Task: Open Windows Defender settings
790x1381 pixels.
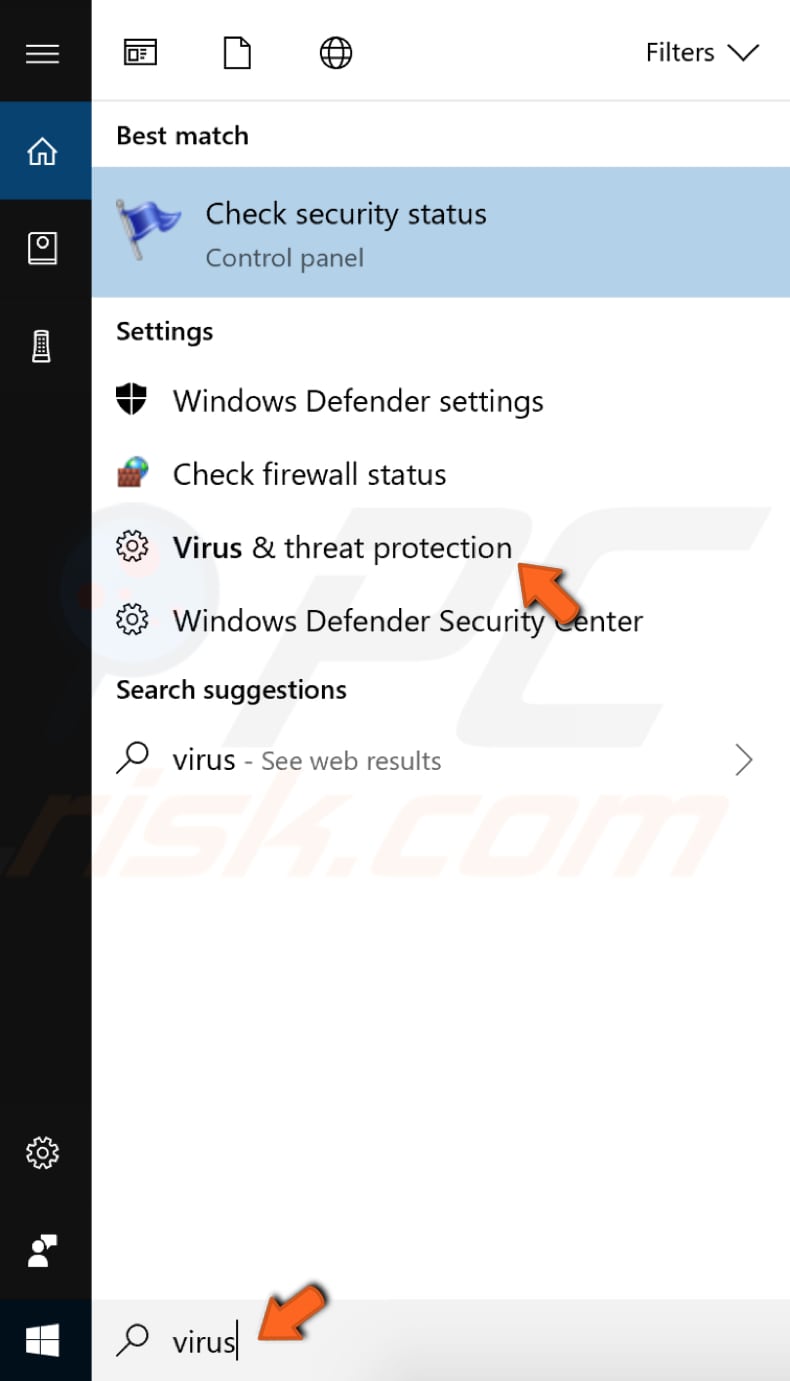Action: 358,401
